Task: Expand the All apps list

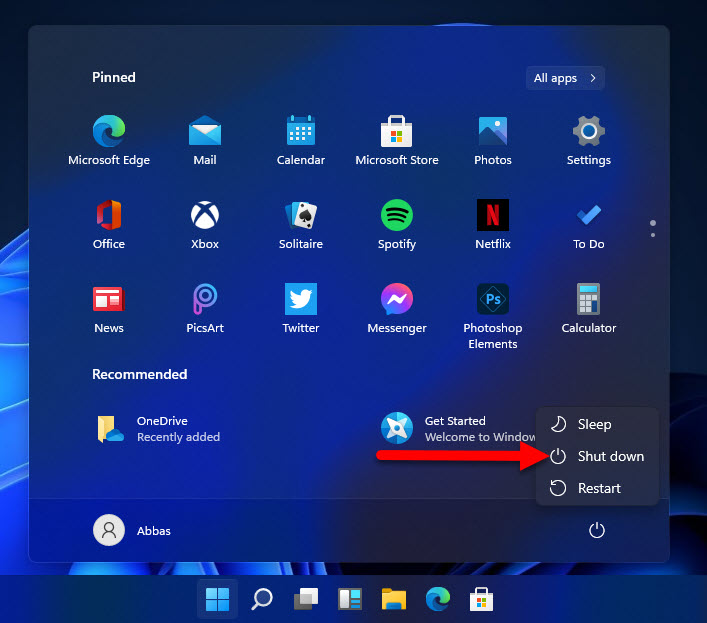Action: click(565, 78)
